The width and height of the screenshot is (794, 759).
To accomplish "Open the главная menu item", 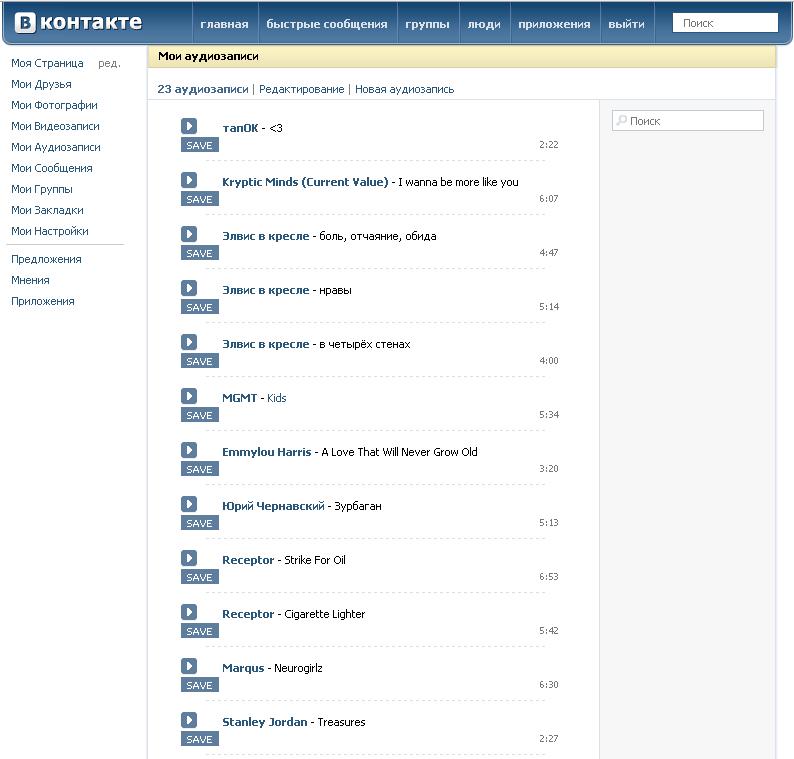I will (224, 24).
